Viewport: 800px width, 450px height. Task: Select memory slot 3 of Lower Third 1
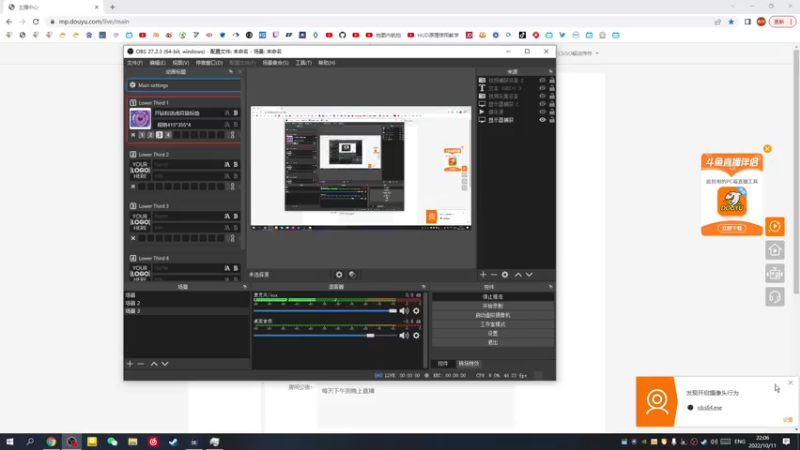tap(159, 135)
